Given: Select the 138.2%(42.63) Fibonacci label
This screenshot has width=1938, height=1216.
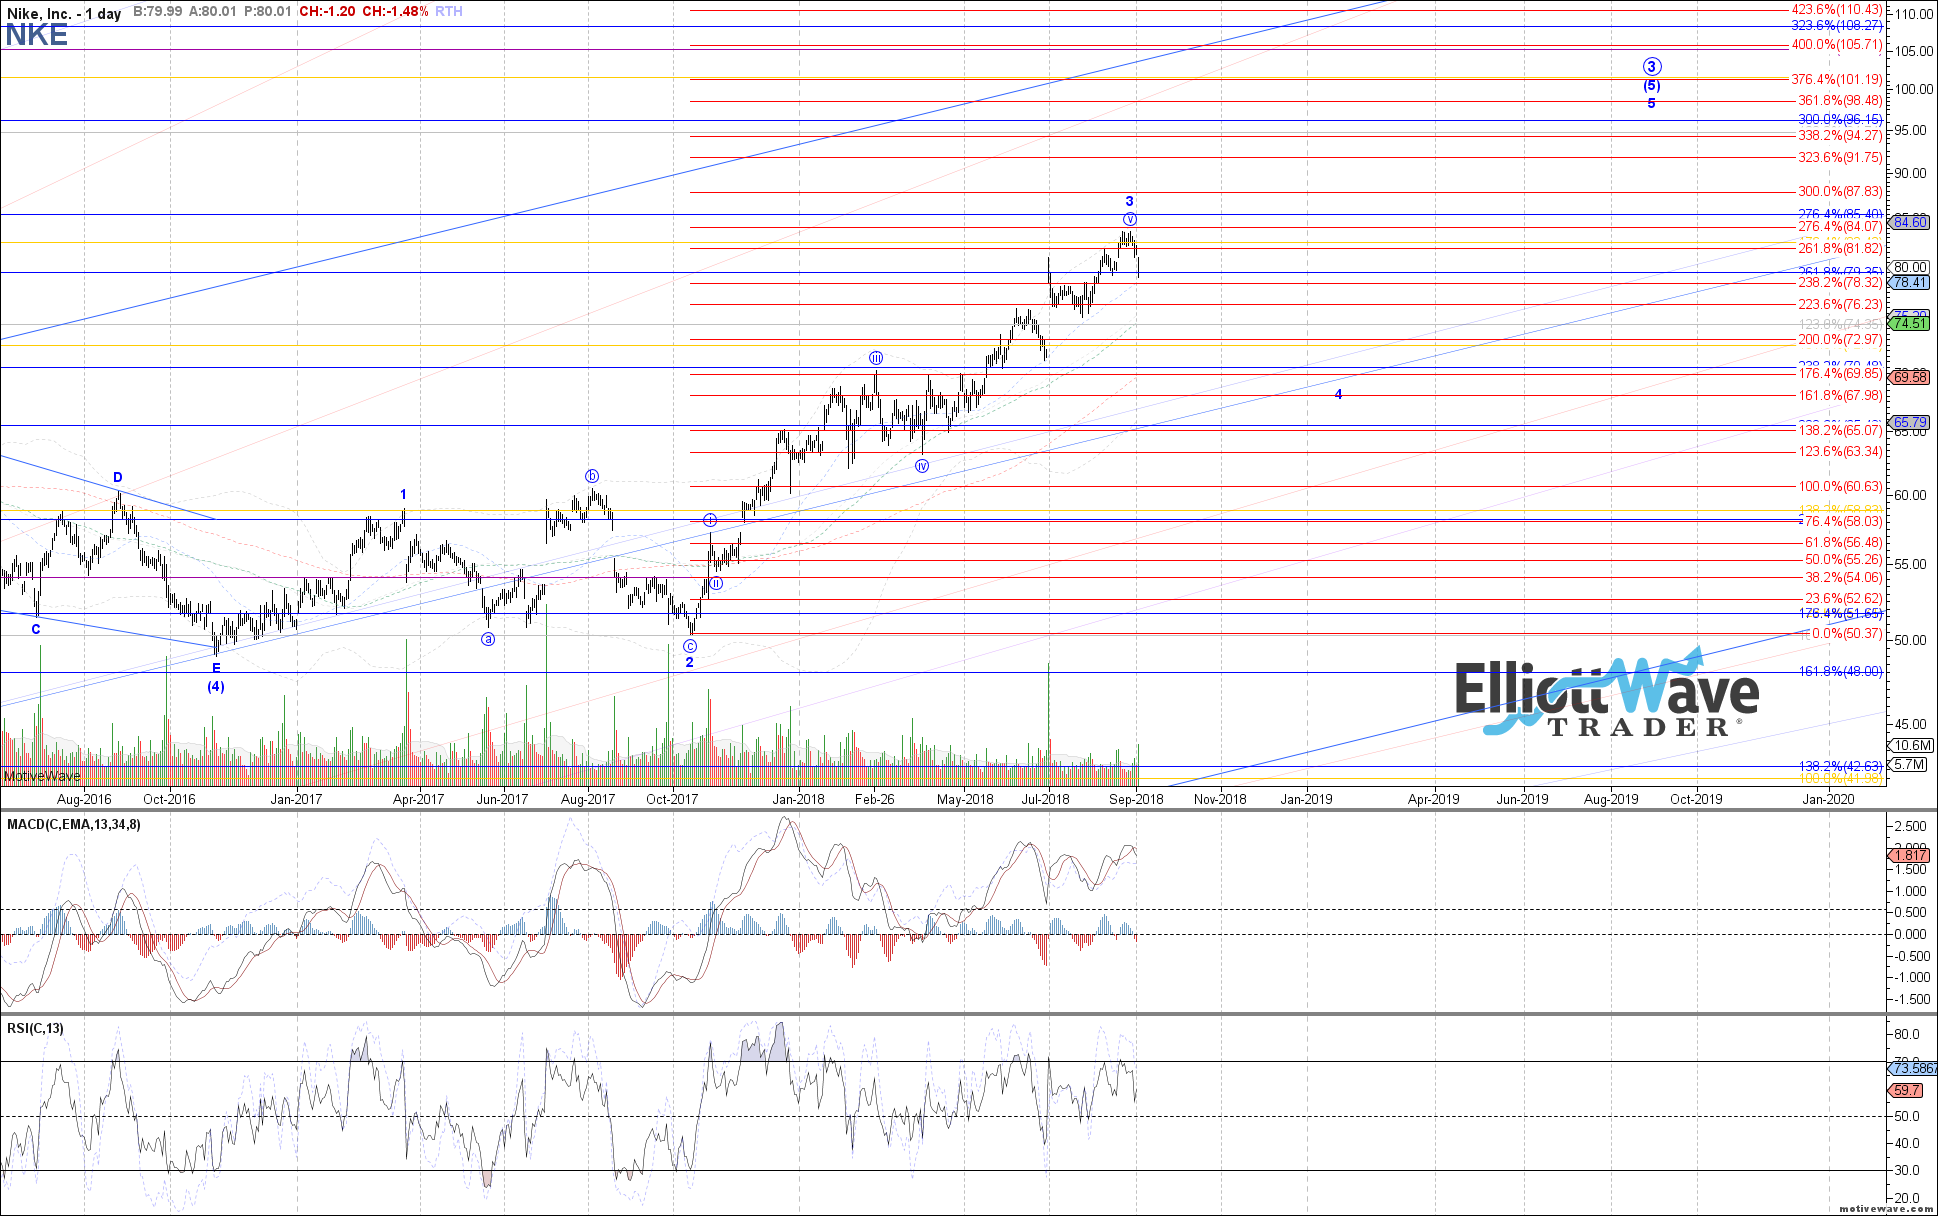Looking at the screenshot, I should point(1840,765).
